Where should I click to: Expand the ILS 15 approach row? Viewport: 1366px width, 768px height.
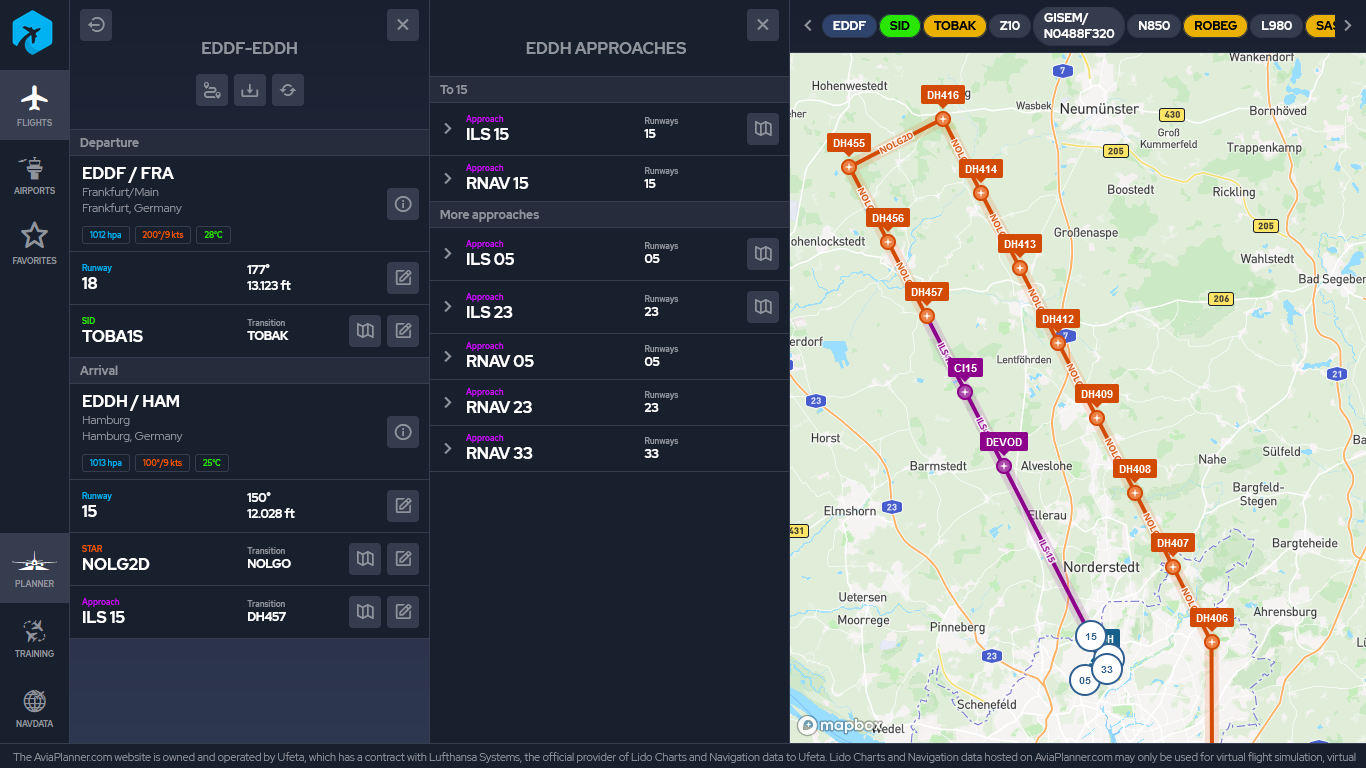pos(448,129)
